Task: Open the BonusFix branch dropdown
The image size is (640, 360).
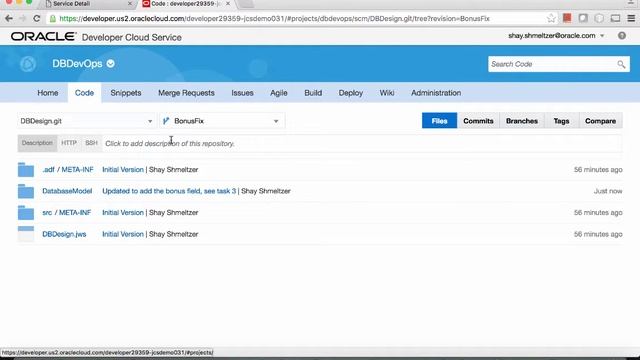Action: click(x=222, y=121)
